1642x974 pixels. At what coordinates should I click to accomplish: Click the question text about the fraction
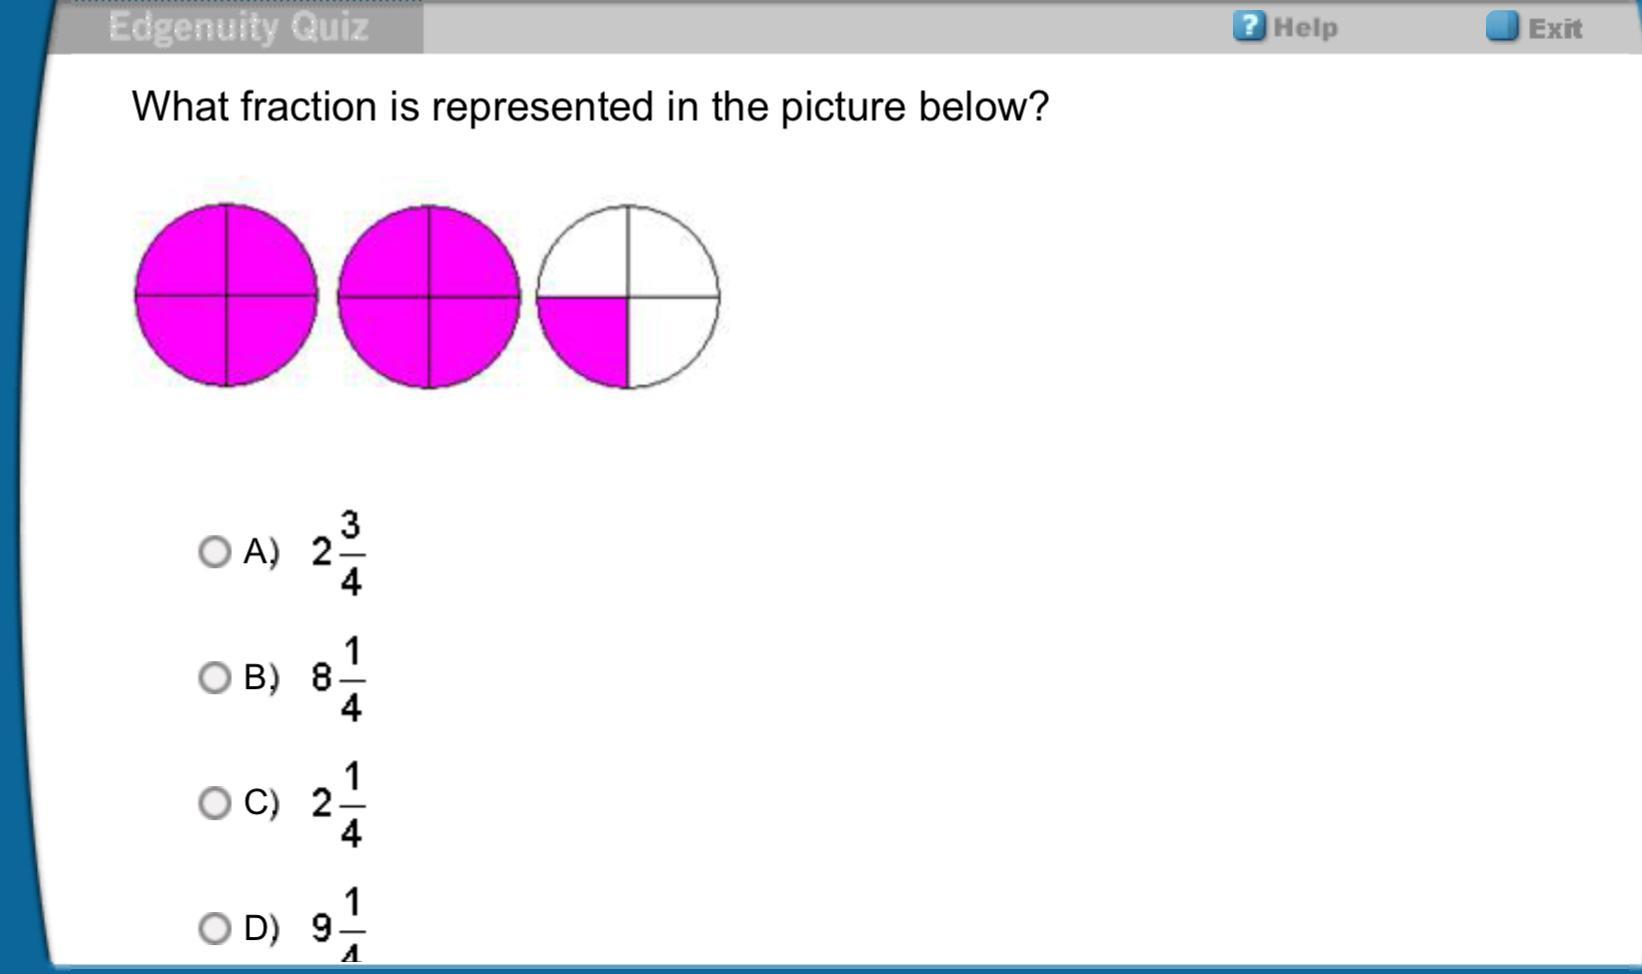click(x=590, y=106)
